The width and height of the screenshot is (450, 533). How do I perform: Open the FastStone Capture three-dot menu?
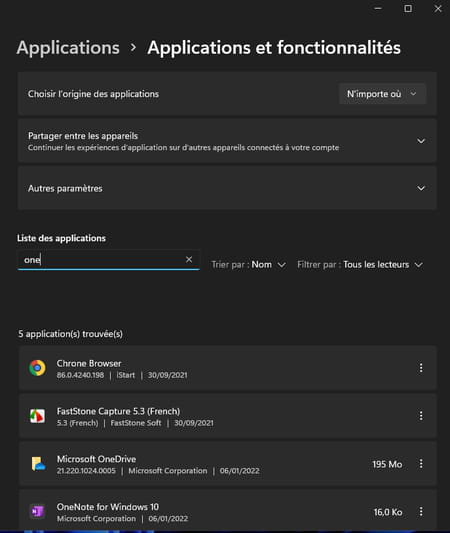421,416
